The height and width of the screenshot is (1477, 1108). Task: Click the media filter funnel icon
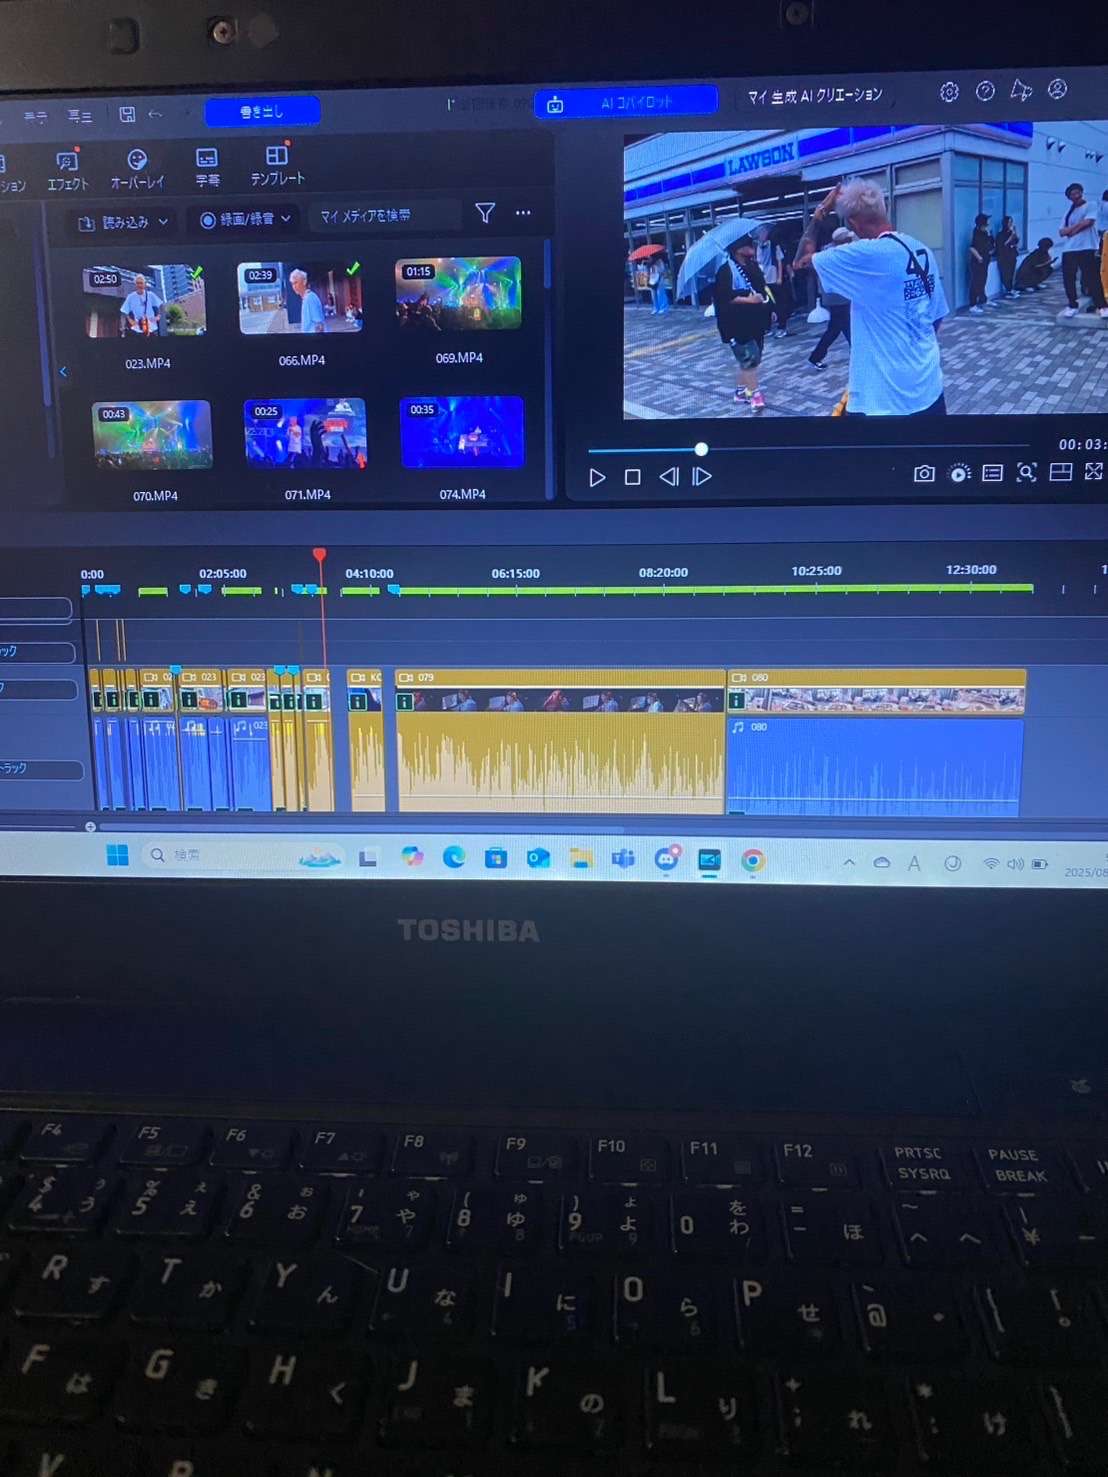(x=485, y=212)
